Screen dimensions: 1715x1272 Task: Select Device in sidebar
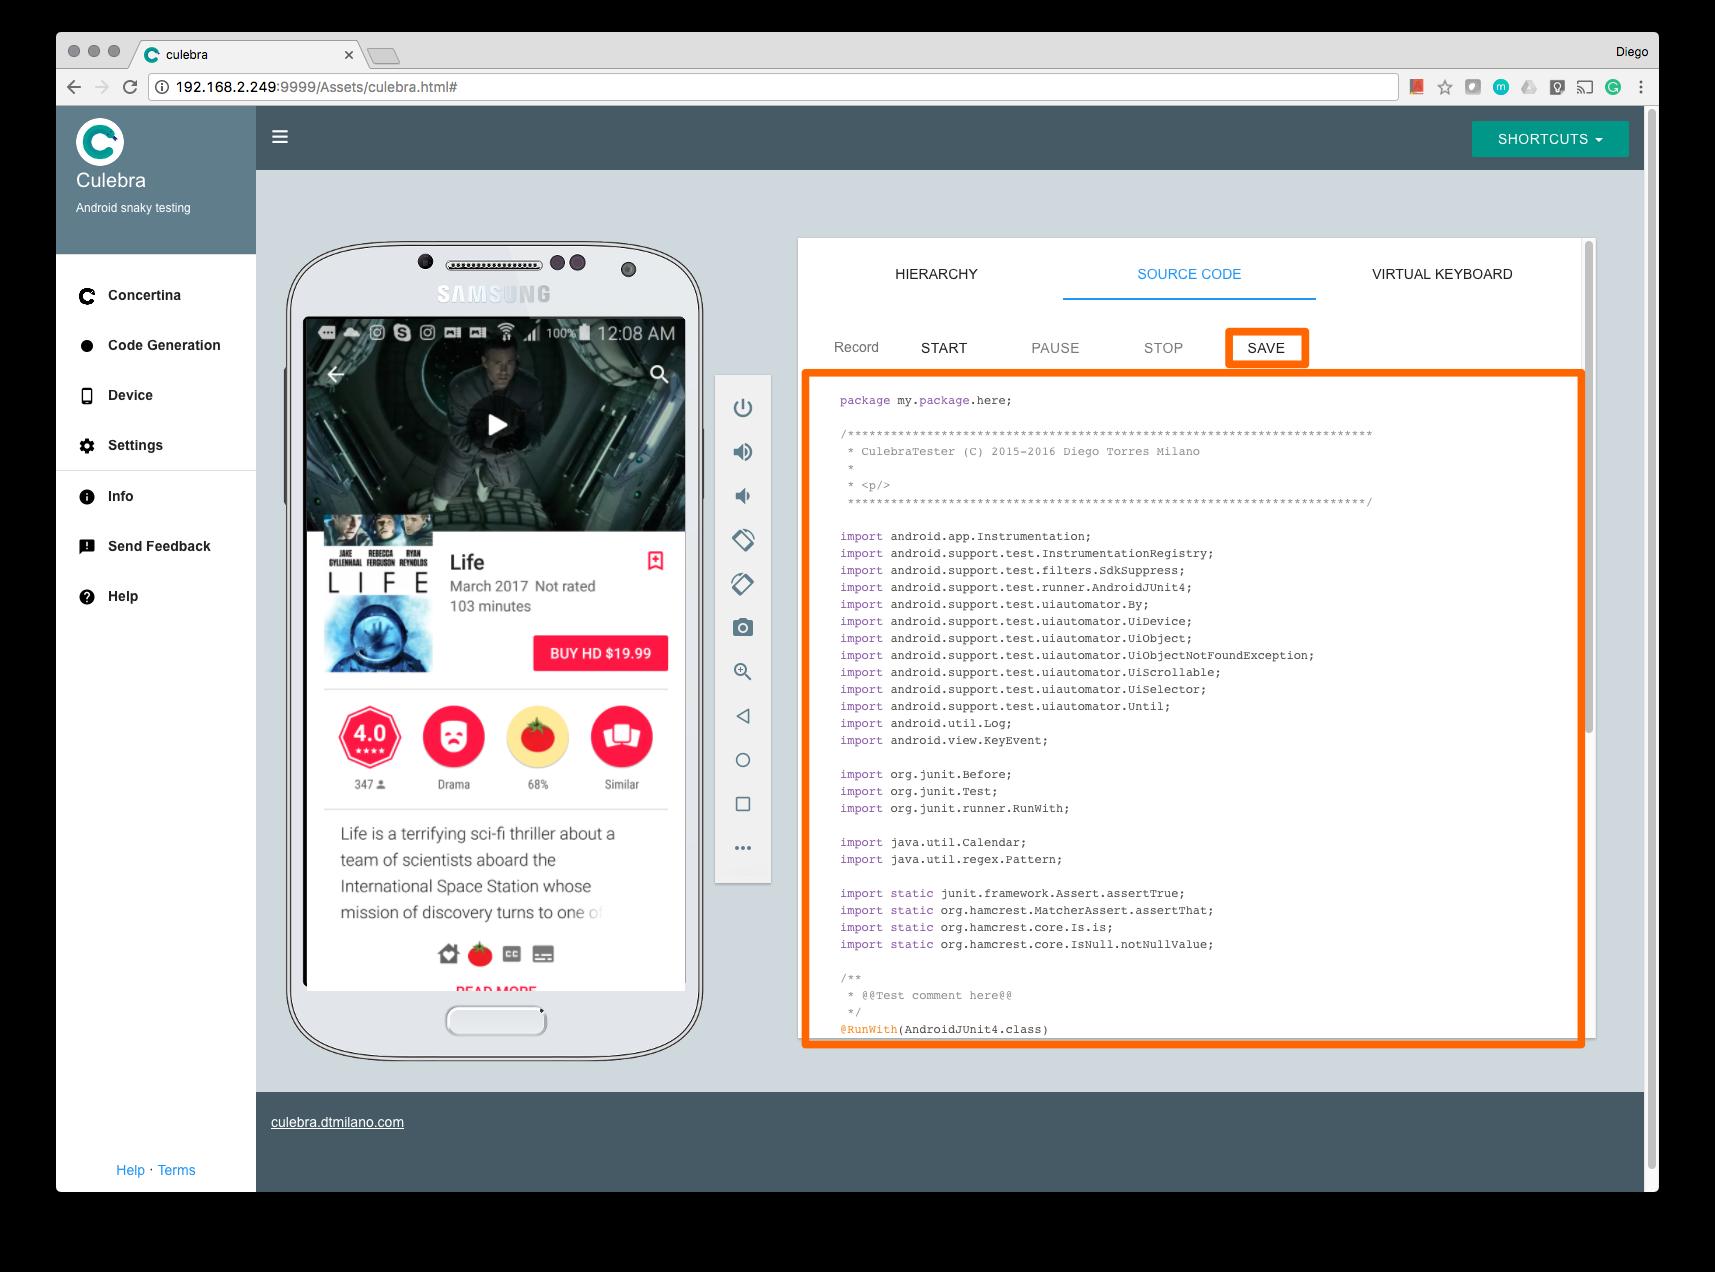(x=130, y=395)
